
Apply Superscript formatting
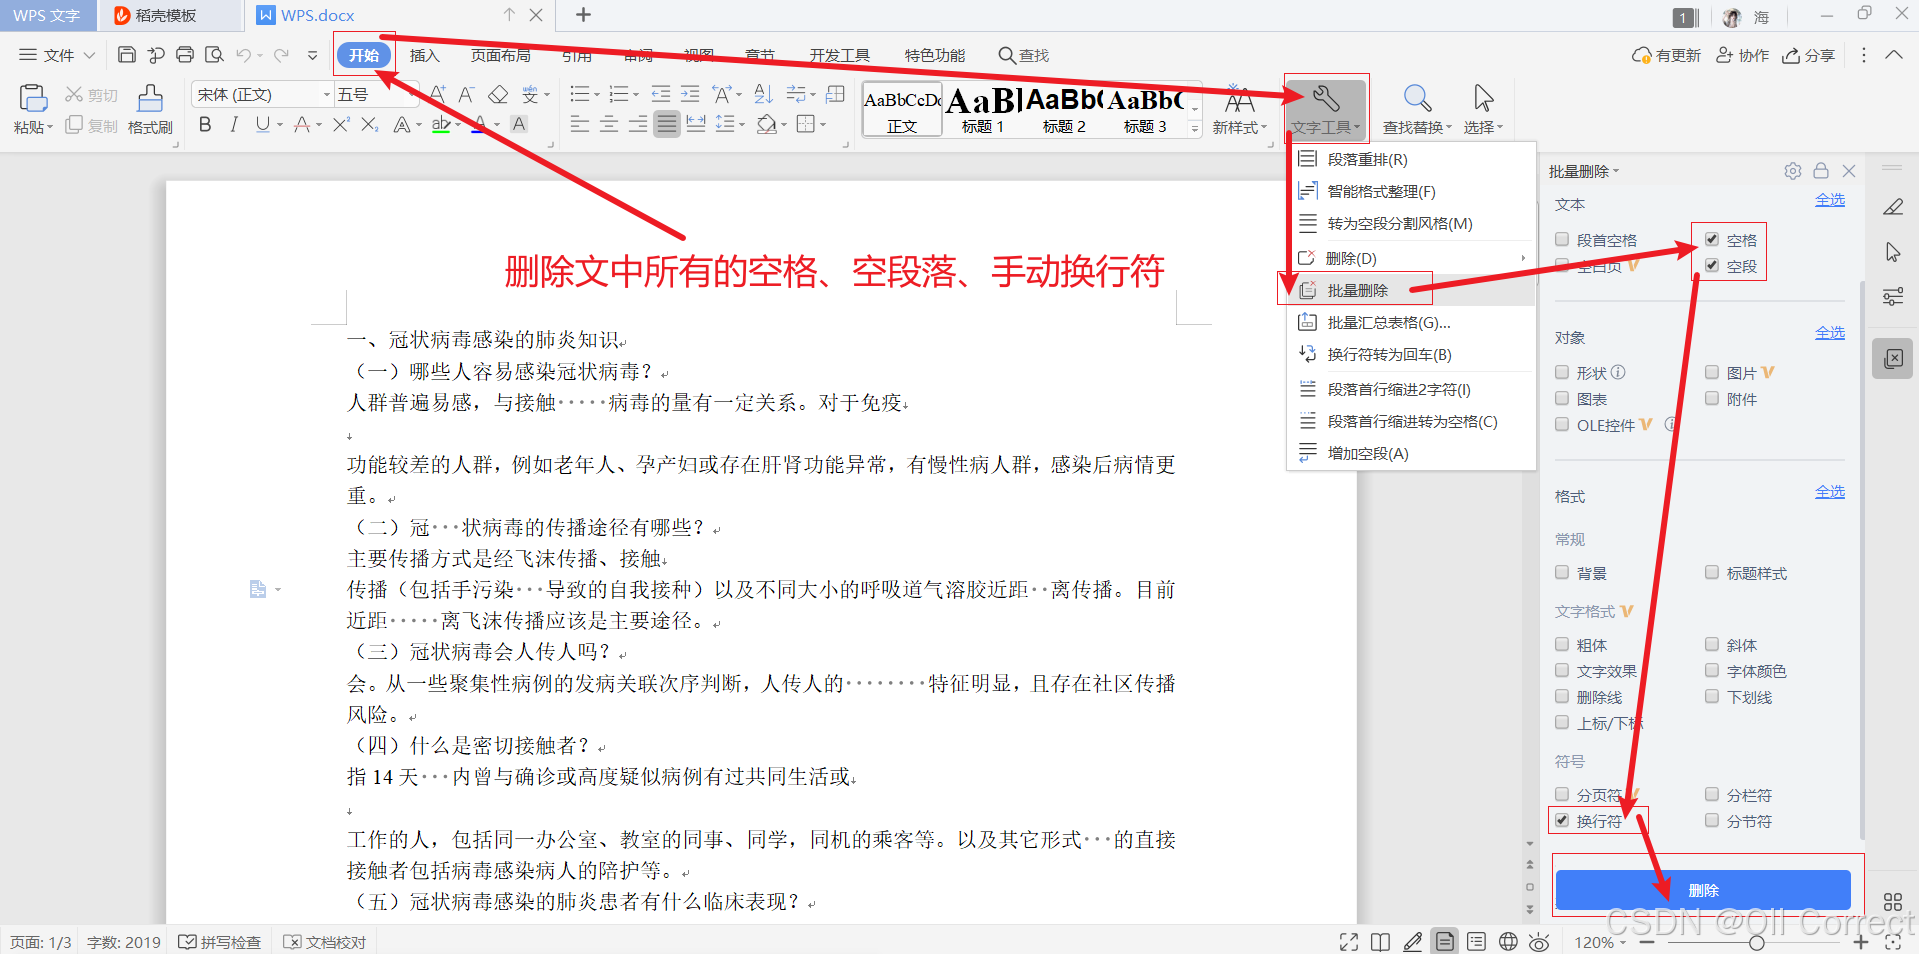coord(341,124)
